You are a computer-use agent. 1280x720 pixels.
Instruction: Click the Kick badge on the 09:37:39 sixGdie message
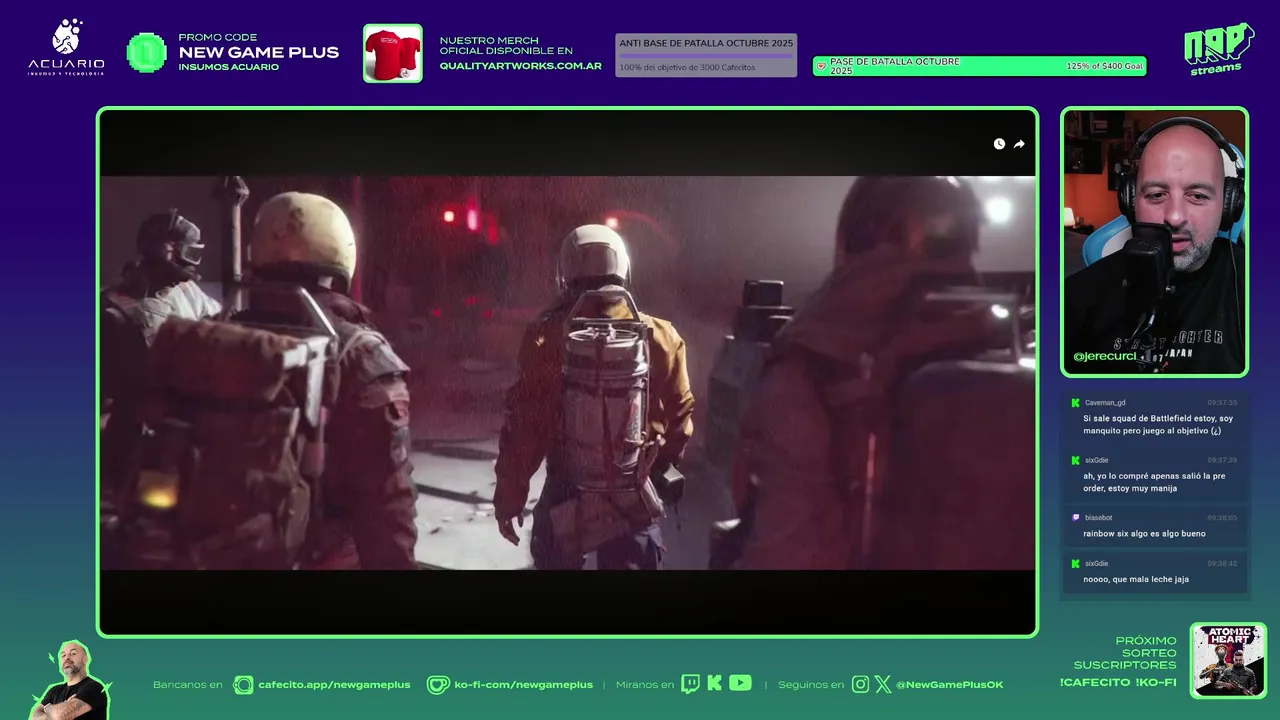1075,460
